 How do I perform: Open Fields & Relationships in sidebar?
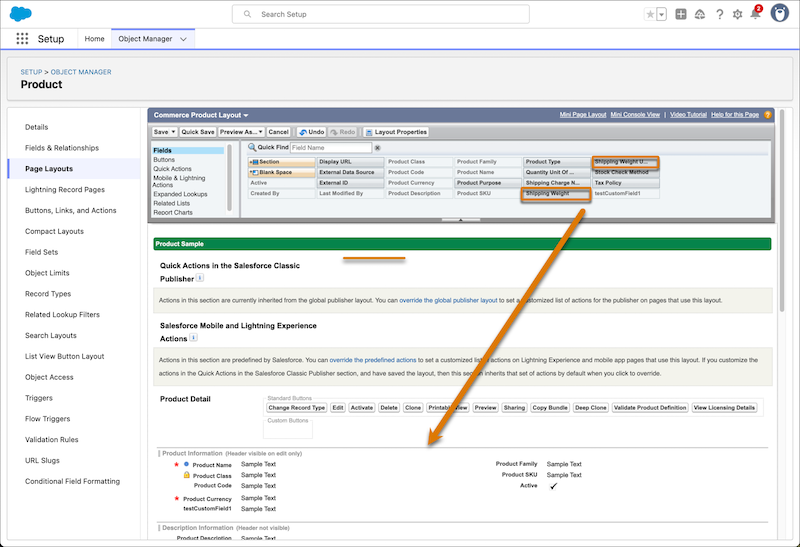click(62, 148)
